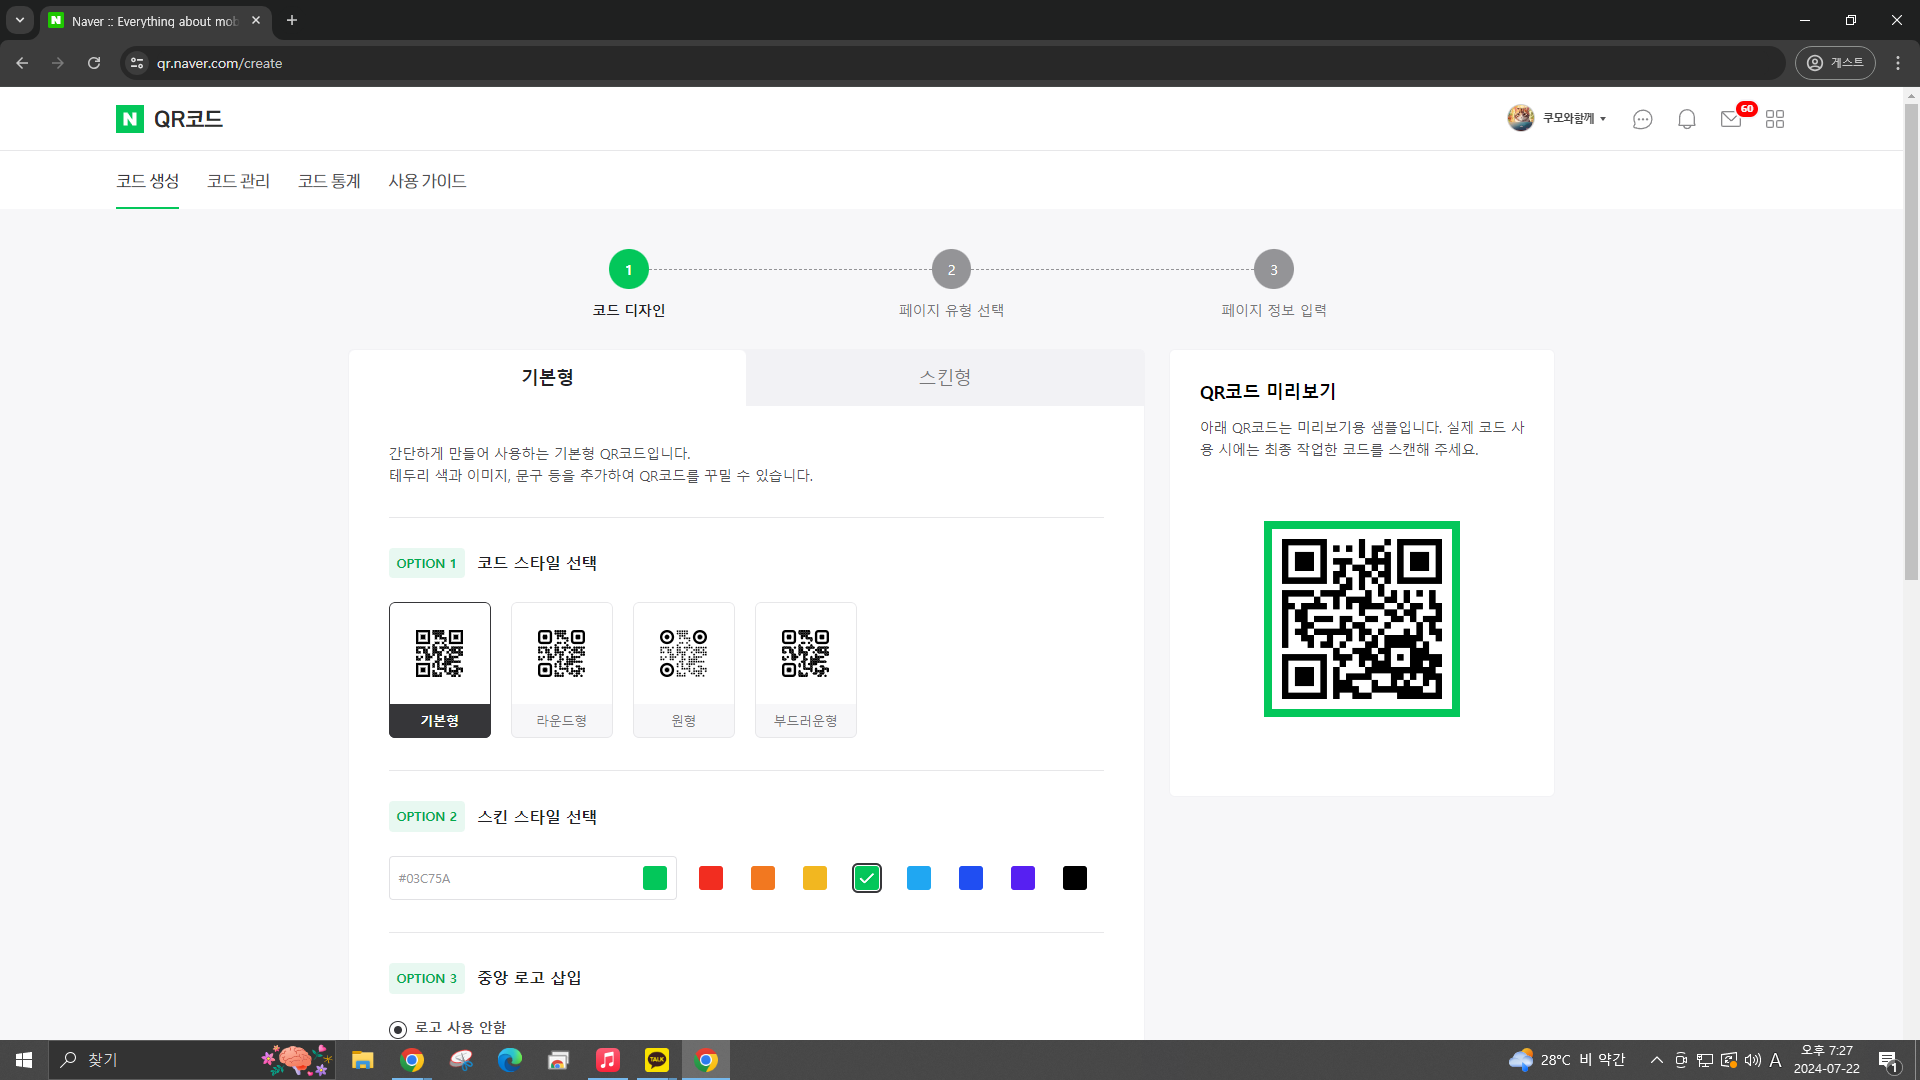Screen dimensions: 1920x1080
Task: Go to the 사용 가이드 page
Action: 427,181
